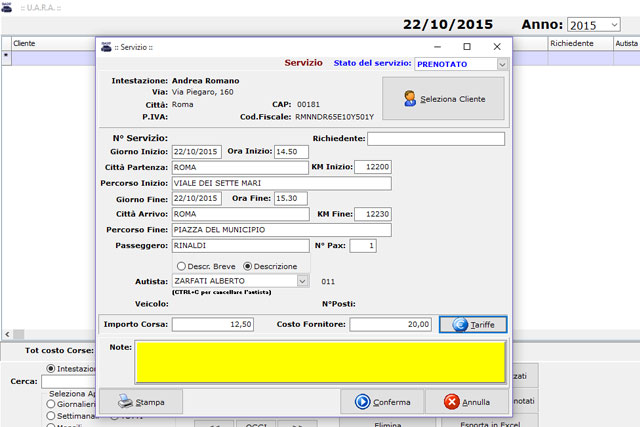Click the Costo Fornitore field 20,00
Viewport: 640px width, 427px height.
pyautogui.click(x=391, y=324)
